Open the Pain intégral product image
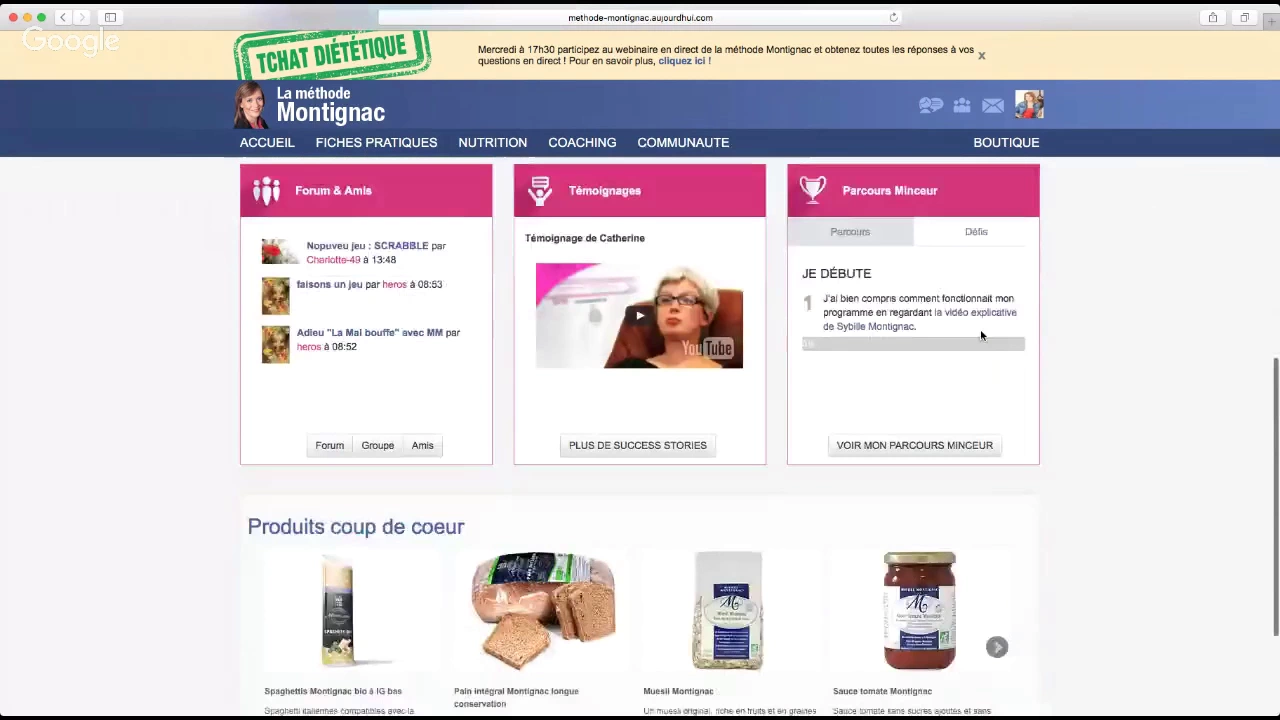This screenshot has width=1280, height=720. [x=543, y=610]
